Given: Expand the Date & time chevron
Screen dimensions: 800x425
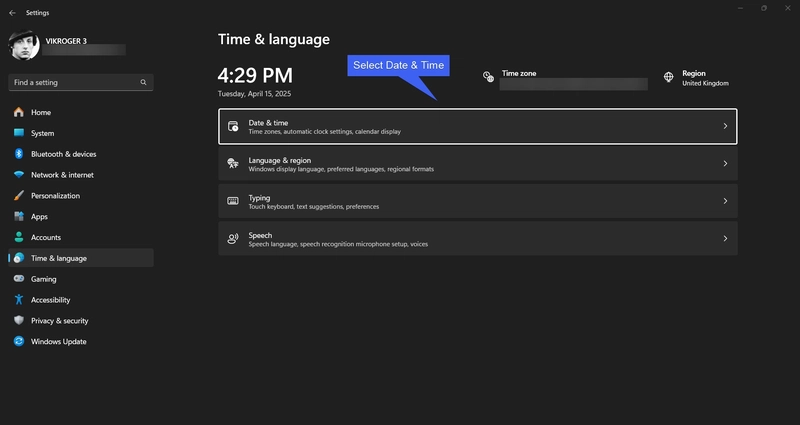Looking at the screenshot, I should (x=725, y=127).
